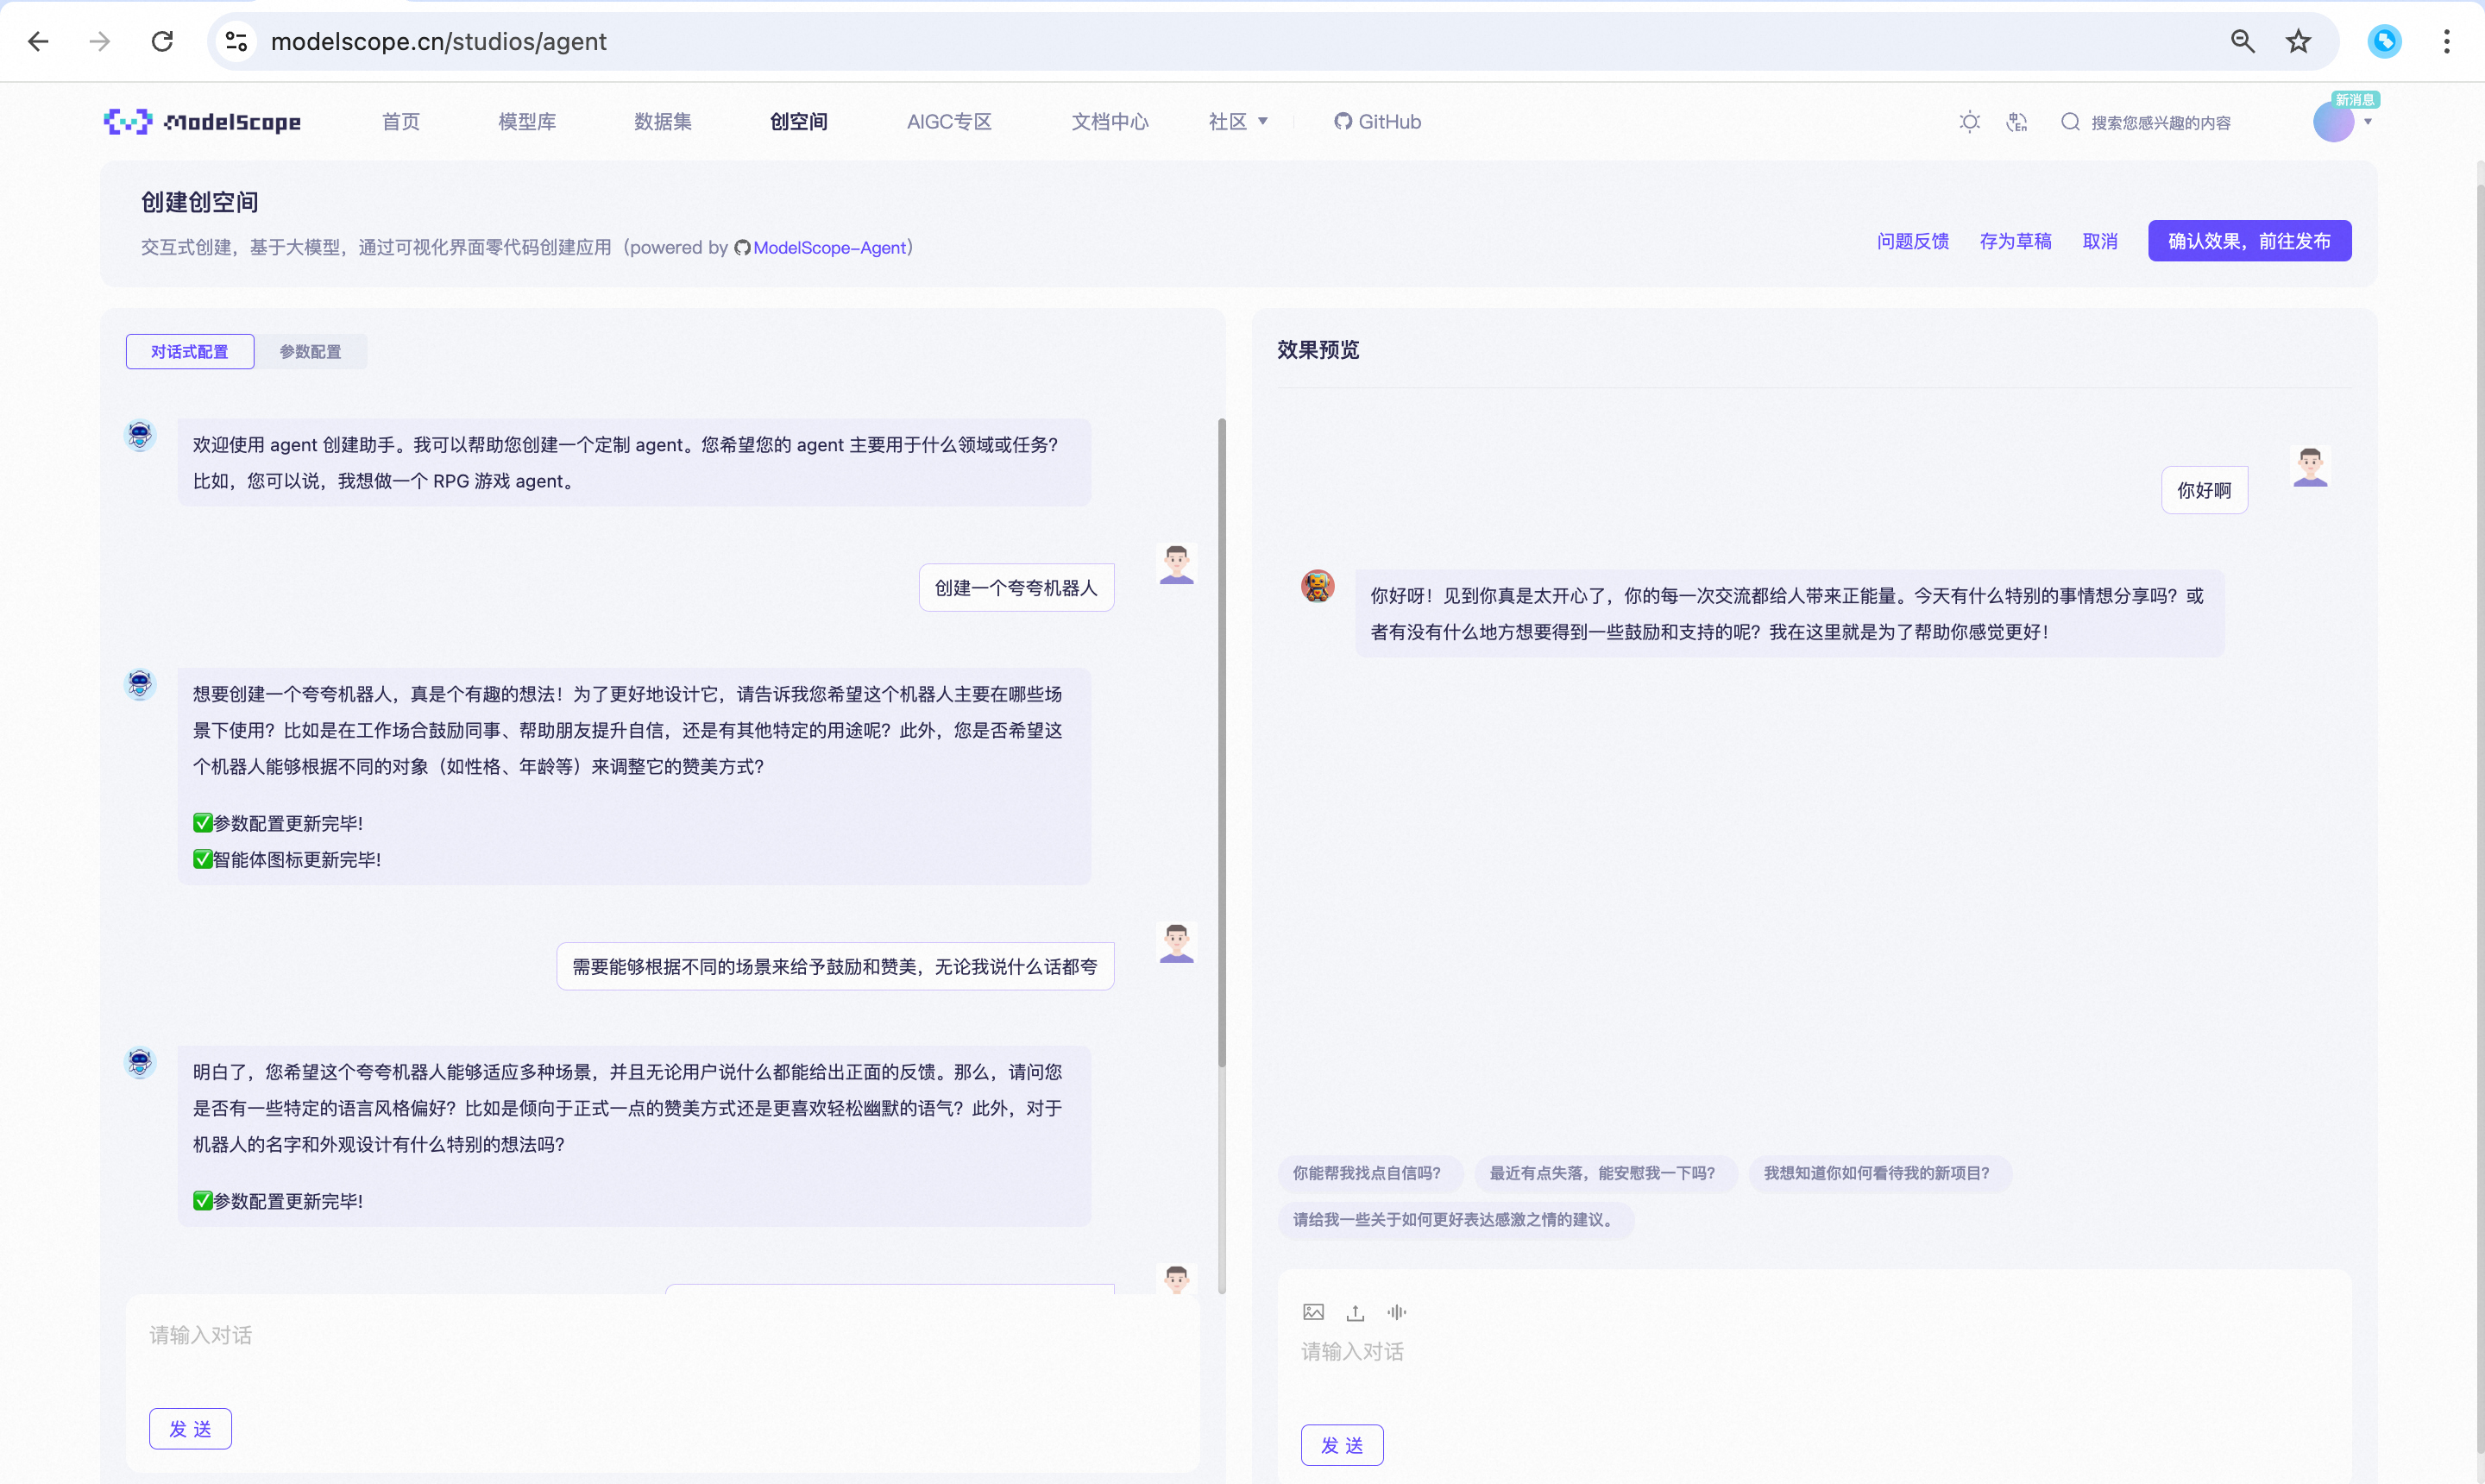Select the 对话式配置 tab
The width and height of the screenshot is (2485, 1484).
click(190, 351)
